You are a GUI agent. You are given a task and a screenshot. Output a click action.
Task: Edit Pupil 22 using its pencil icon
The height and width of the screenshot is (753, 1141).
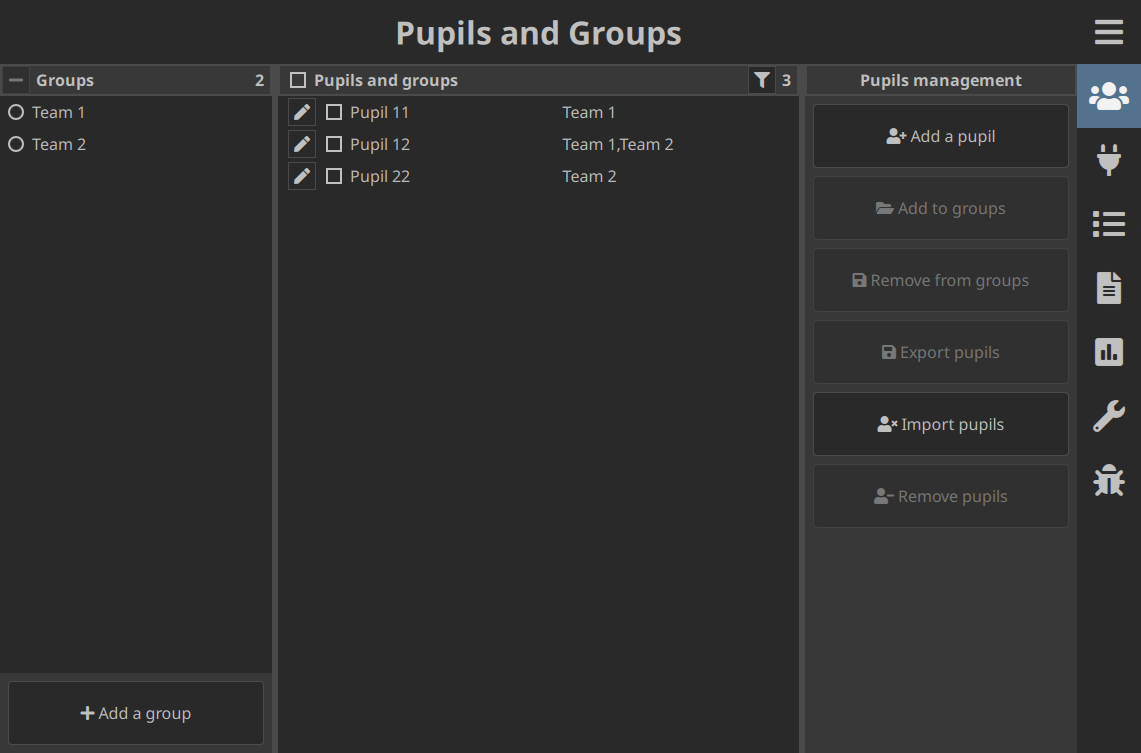[301, 175]
